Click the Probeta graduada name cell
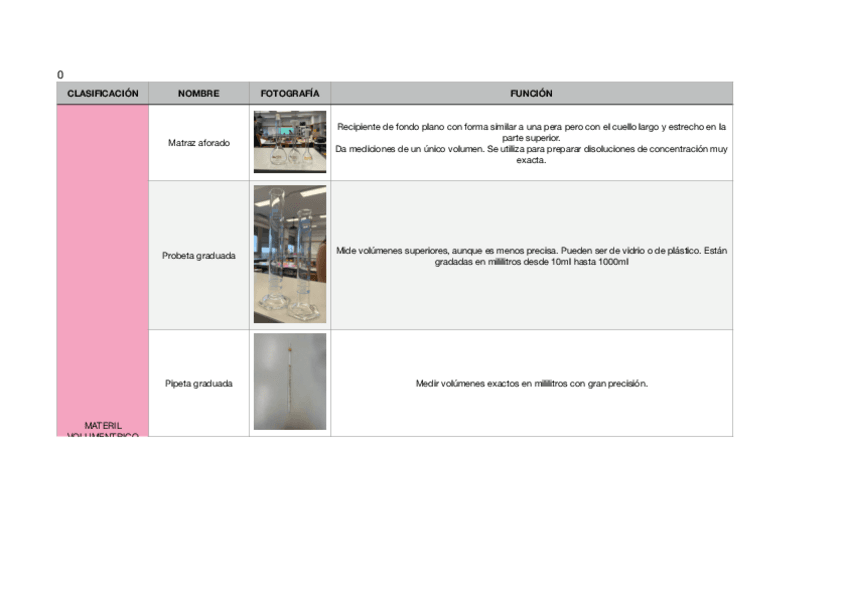The image size is (848, 599). [199, 255]
